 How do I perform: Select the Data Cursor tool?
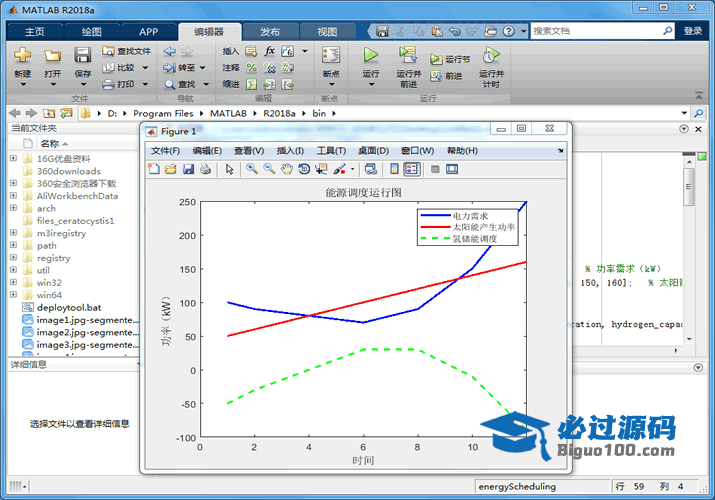(321, 169)
